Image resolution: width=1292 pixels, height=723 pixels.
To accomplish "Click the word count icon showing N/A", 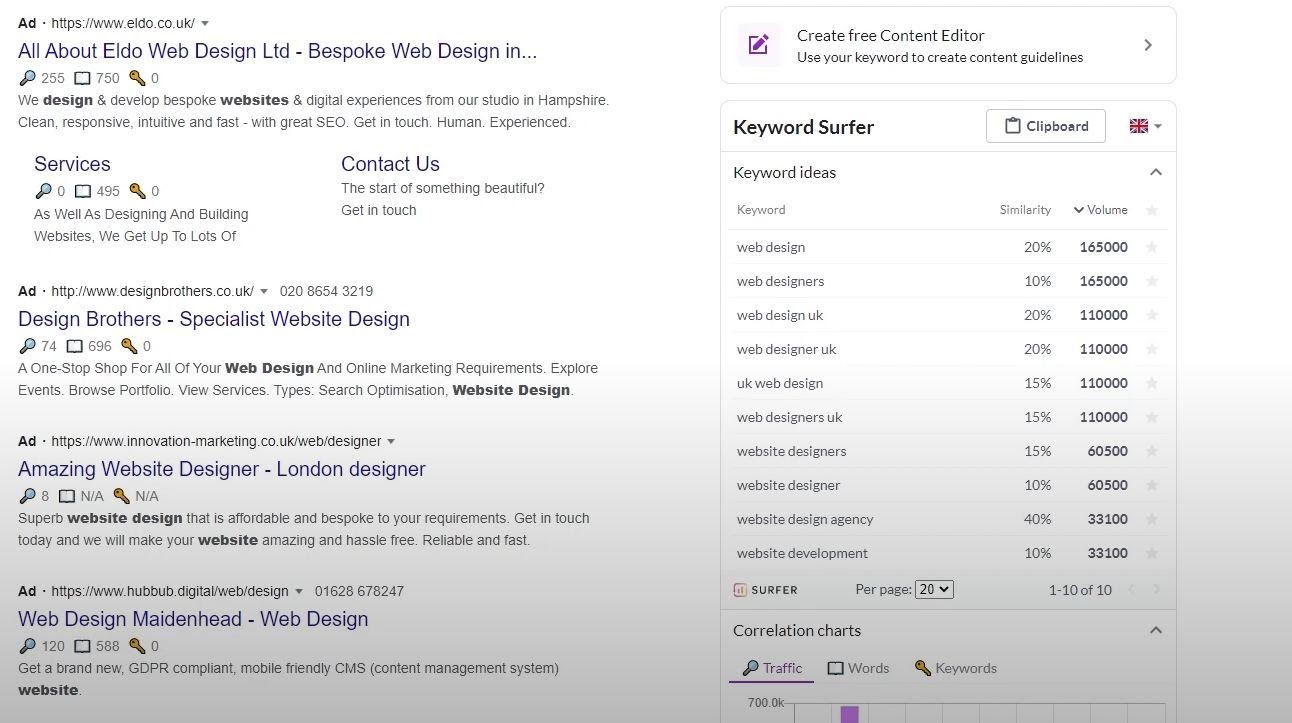I will [67, 496].
